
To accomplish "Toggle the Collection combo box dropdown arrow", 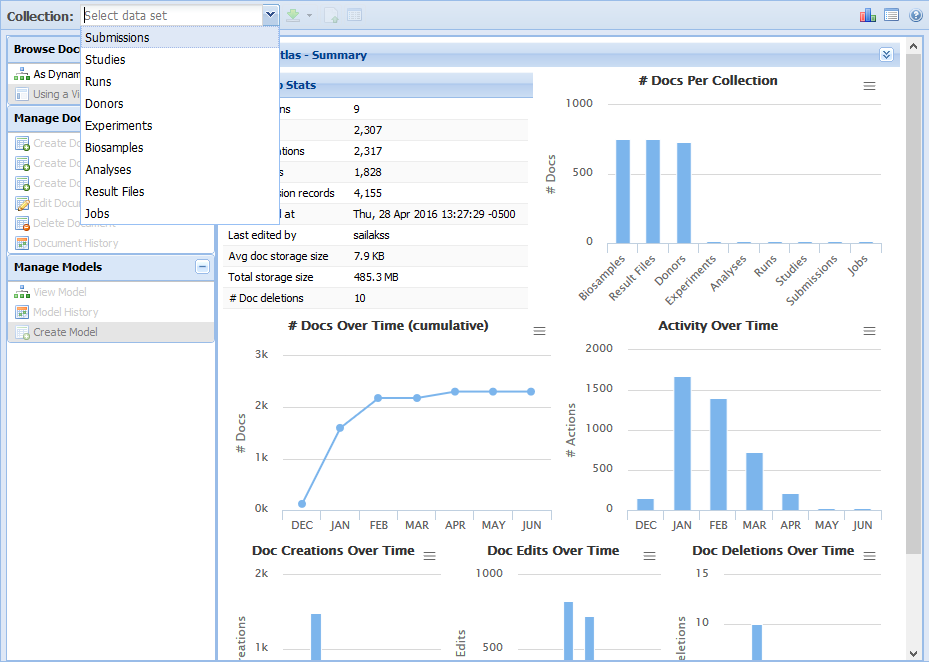I will tap(270, 15).
